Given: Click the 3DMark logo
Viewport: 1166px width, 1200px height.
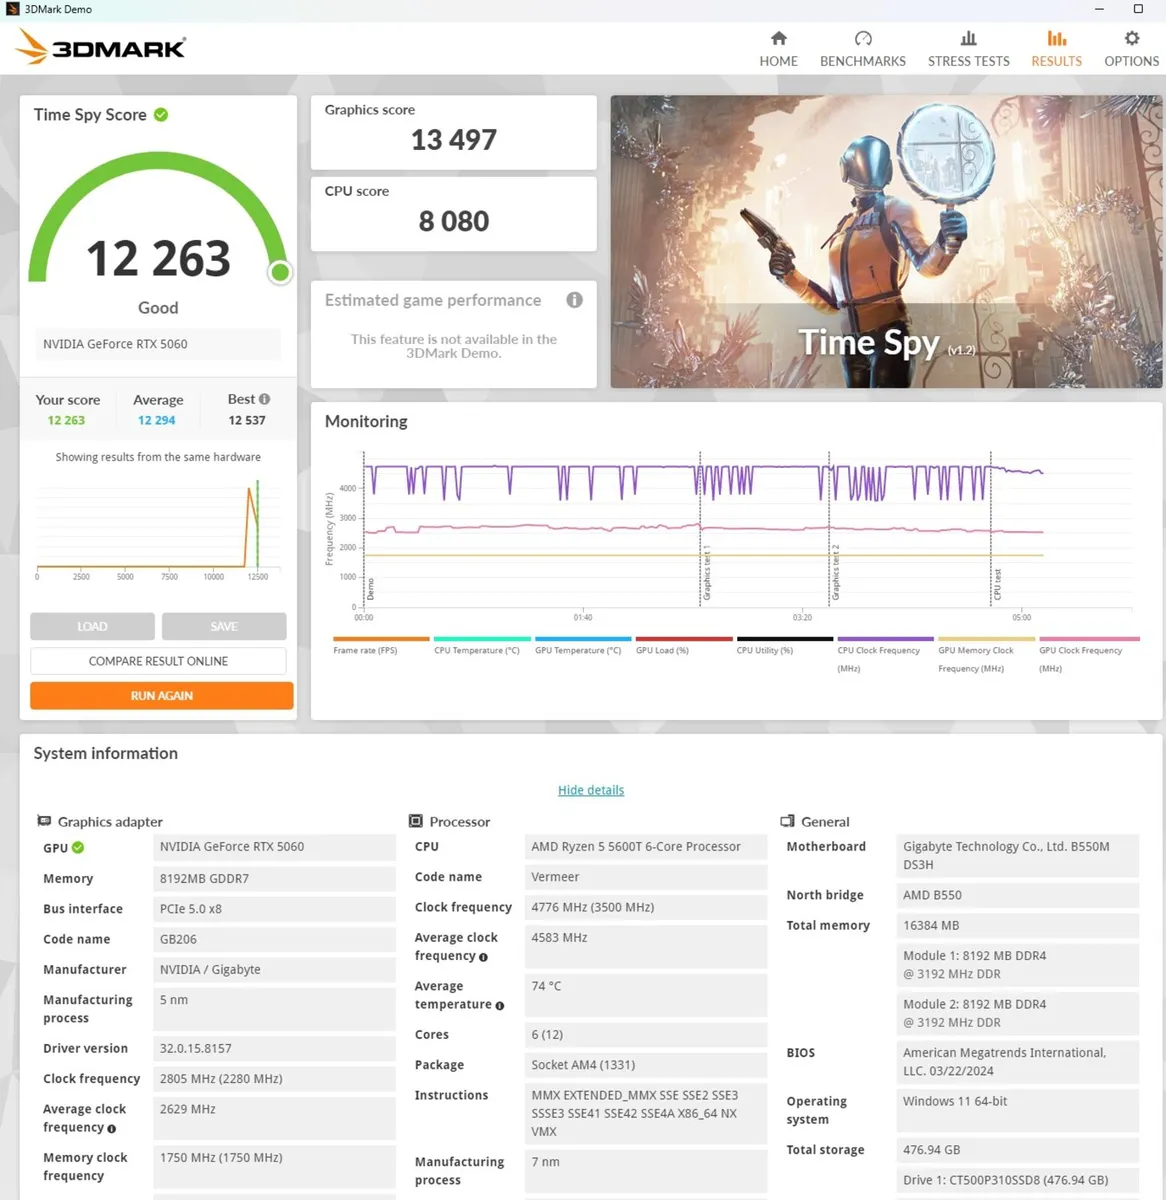Looking at the screenshot, I should coord(98,45).
